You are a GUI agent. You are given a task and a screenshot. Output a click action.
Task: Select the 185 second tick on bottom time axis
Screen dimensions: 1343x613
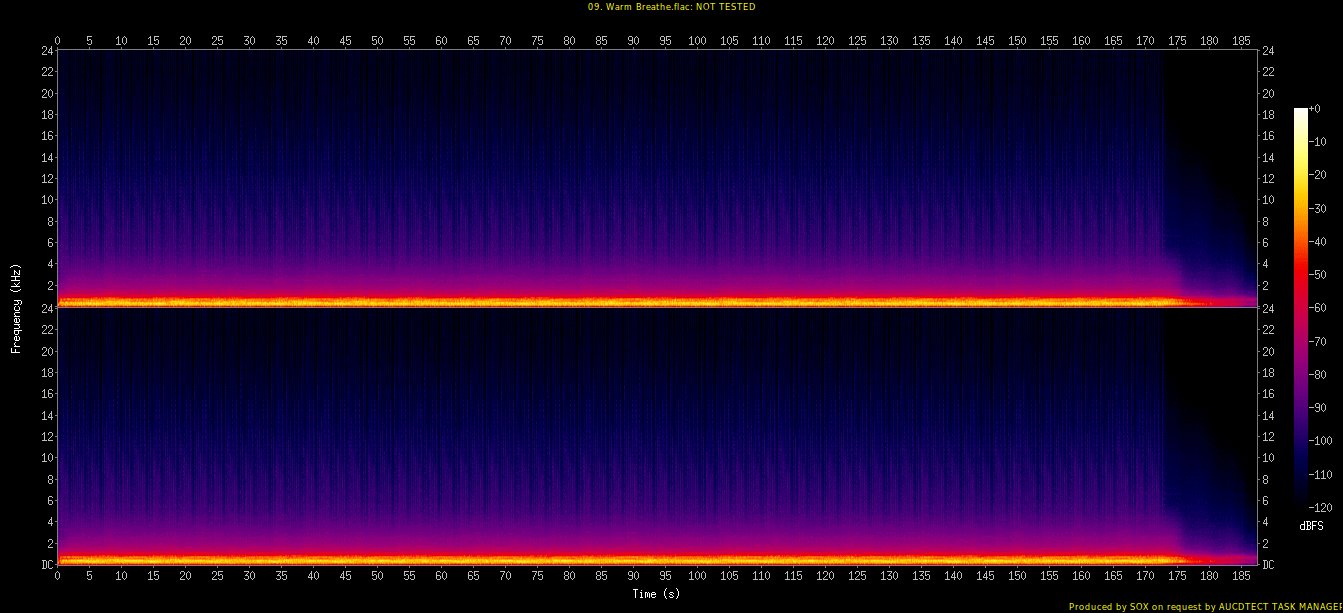tap(1241, 577)
